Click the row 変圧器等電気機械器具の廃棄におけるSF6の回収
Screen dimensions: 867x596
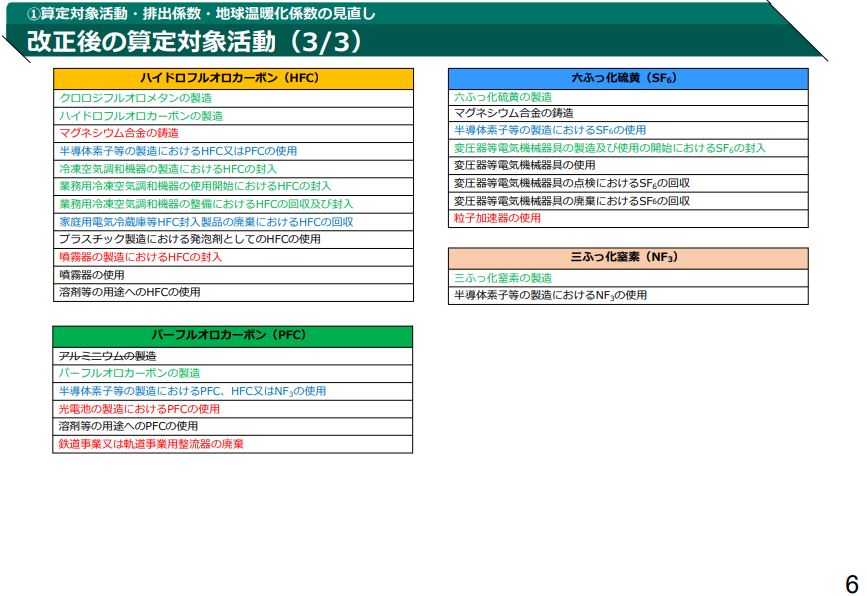click(x=628, y=201)
